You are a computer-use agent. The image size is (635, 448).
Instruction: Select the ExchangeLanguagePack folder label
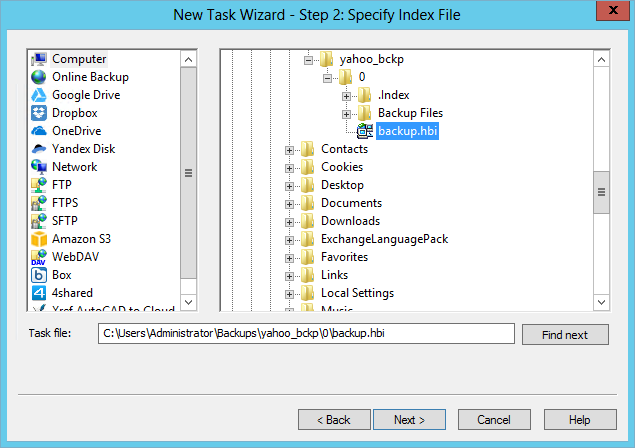click(x=384, y=239)
